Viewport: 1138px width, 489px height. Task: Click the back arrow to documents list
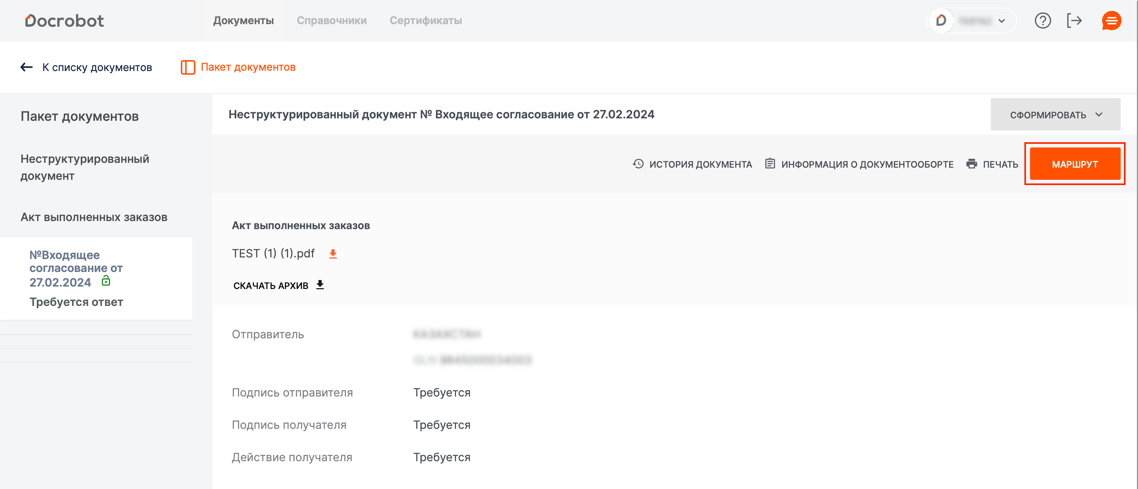[27, 67]
